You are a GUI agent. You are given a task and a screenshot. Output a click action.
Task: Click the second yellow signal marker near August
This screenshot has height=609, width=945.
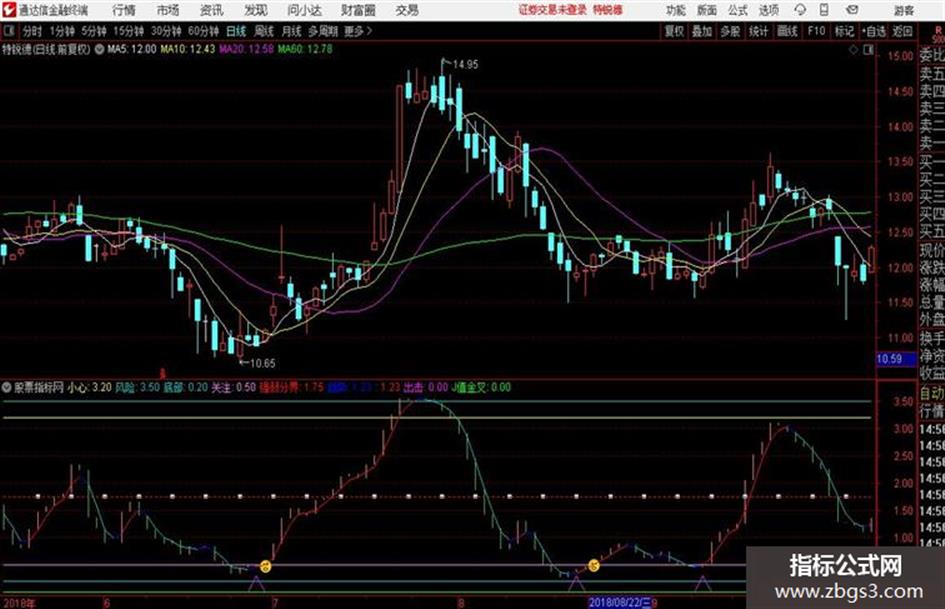tap(594, 565)
